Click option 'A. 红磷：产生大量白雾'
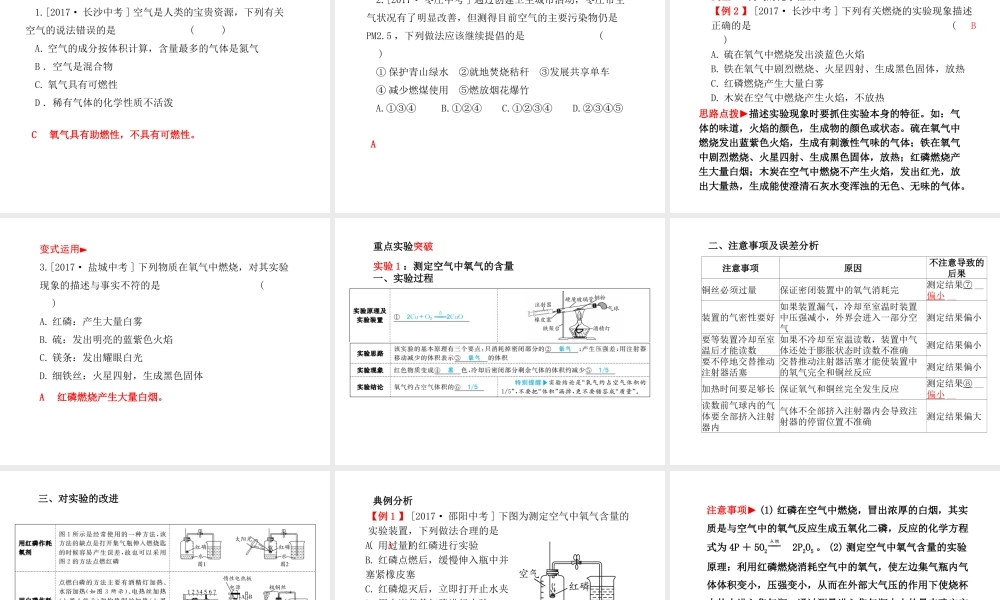The height and width of the screenshot is (600, 1000). pos(91,322)
